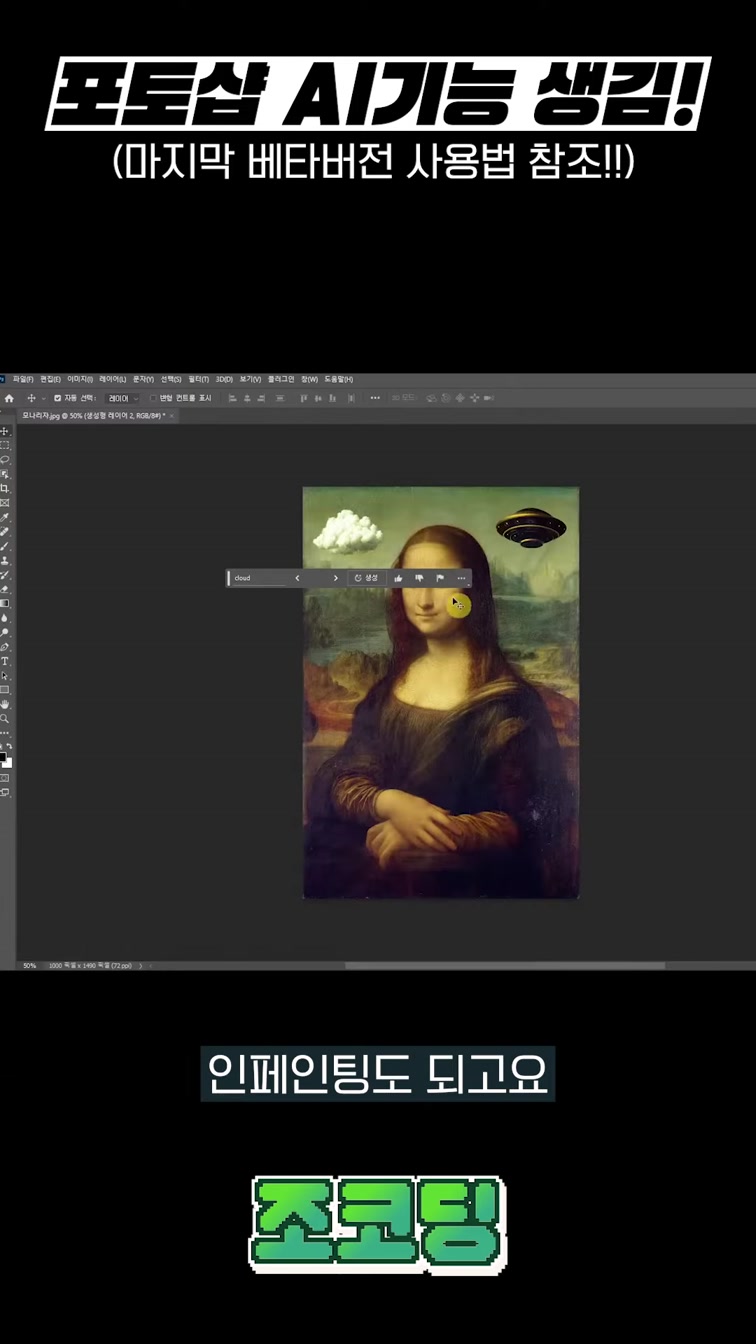The width and height of the screenshot is (756, 1344).
Task: Select the Pen tool
Action: tap(5, 647)
